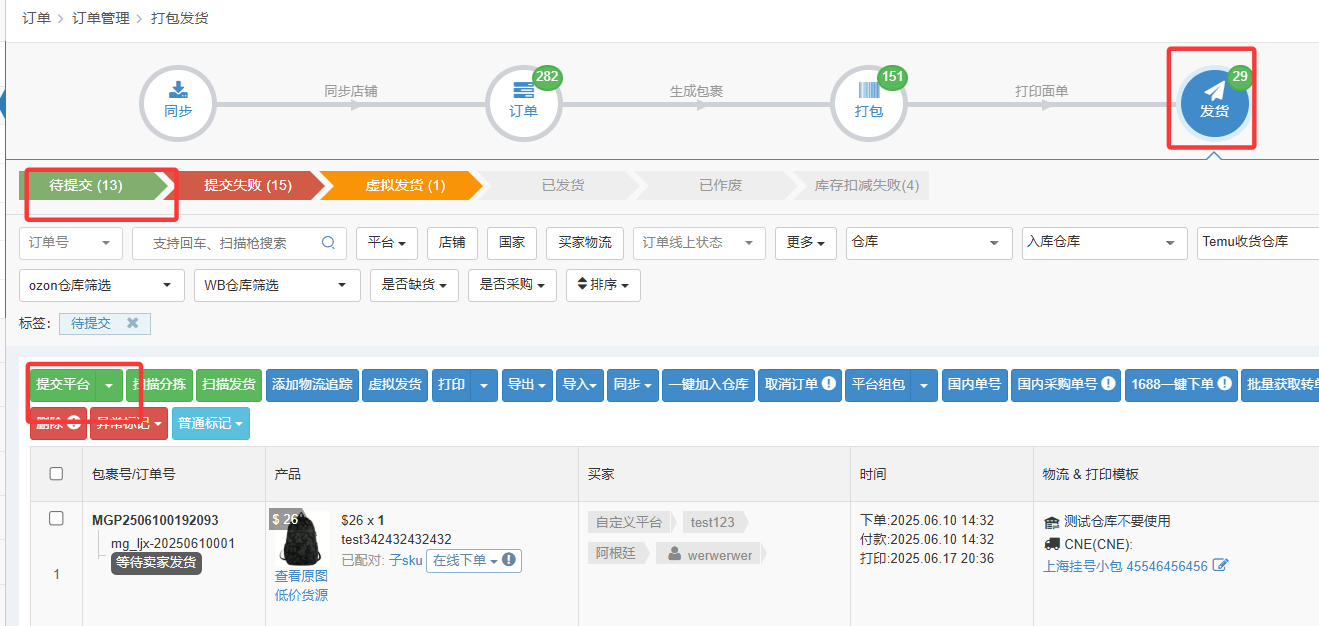The width and height of the screenshot is (1319, 626).
Task: Open the 订单线上状态 dropdown
Action: [699, 243]
